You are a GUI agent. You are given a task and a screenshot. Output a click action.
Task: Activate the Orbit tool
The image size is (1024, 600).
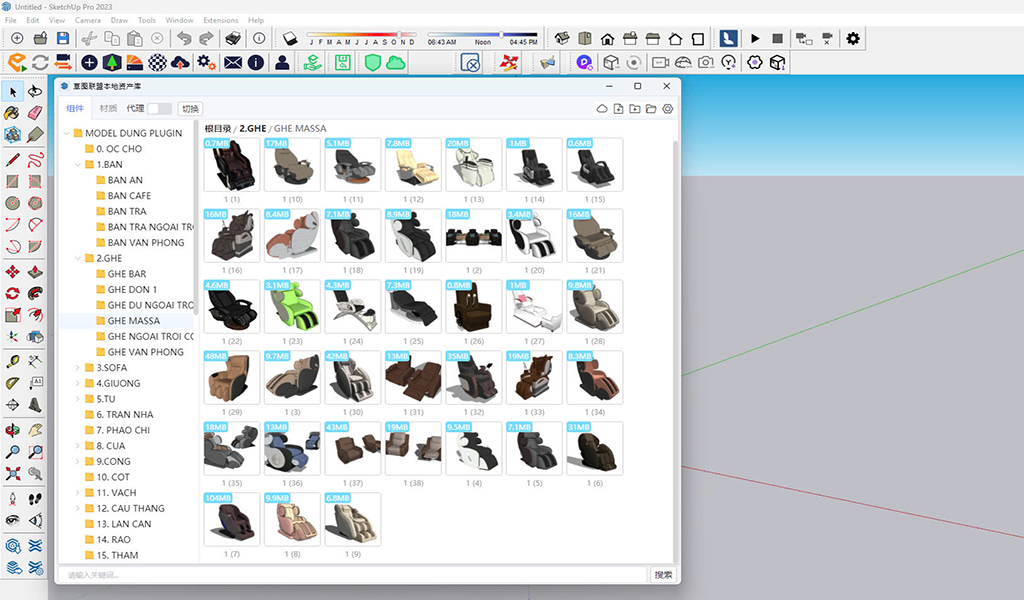(12, 429)
